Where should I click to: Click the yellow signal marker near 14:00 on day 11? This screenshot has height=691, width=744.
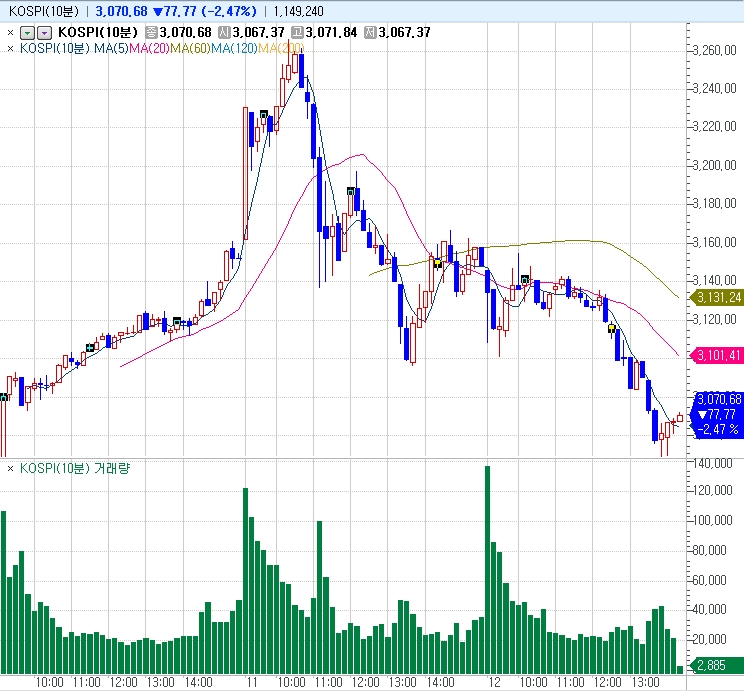point(437,263)
